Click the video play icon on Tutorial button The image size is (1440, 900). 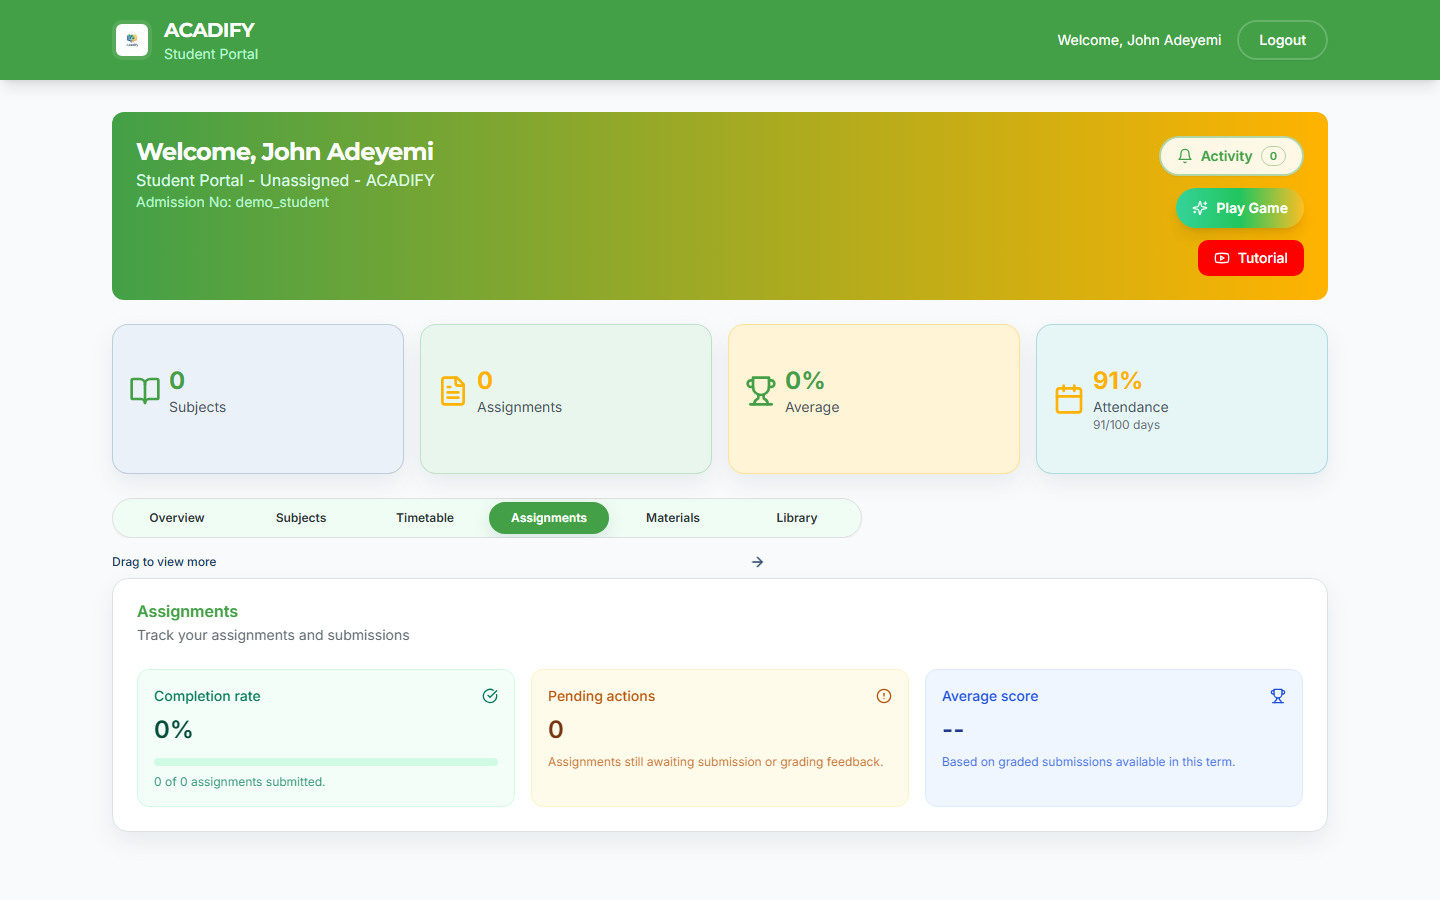click(1221, 258)
